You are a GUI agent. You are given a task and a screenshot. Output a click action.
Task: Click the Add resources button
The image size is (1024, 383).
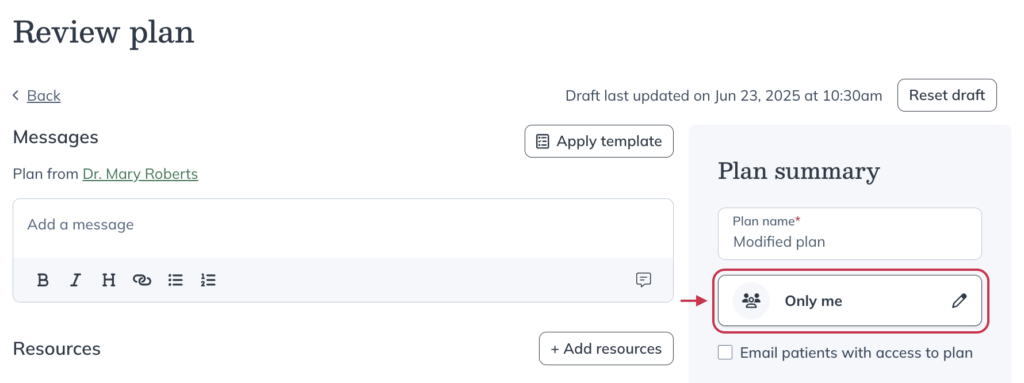pyautogui.click(x=606, y=348)
